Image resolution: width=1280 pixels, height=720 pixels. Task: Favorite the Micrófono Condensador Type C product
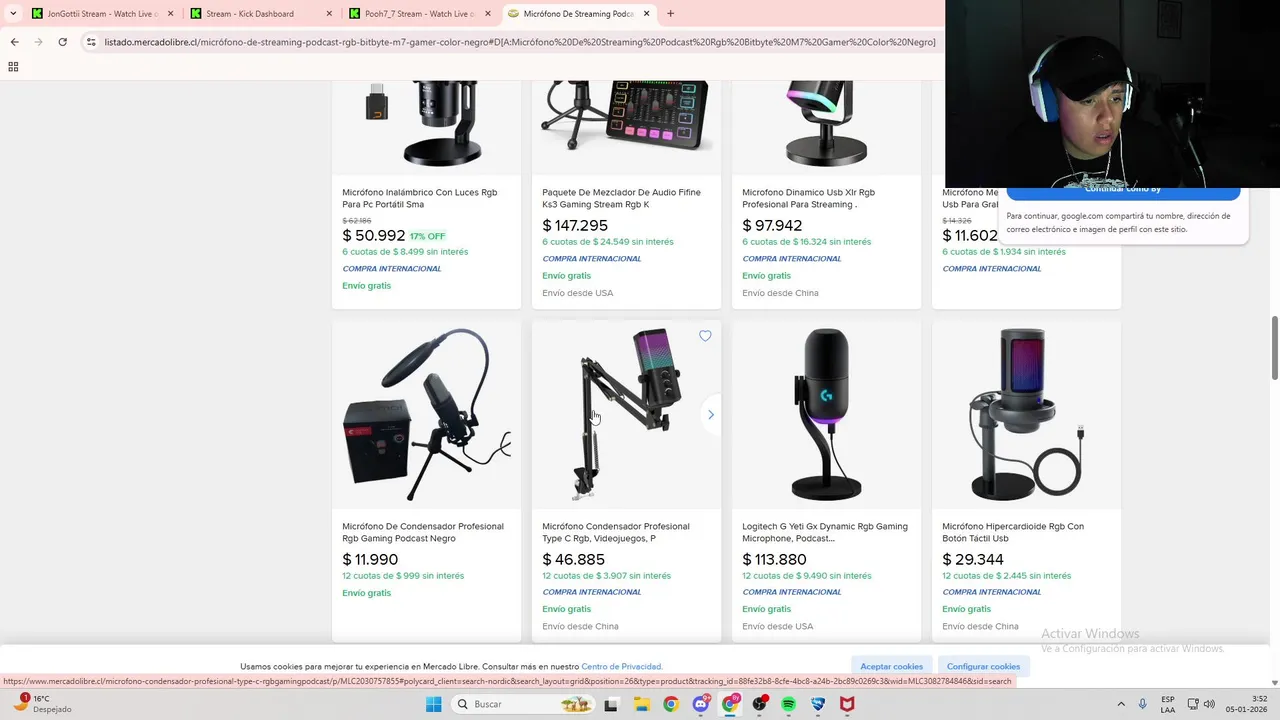(705, 336)
